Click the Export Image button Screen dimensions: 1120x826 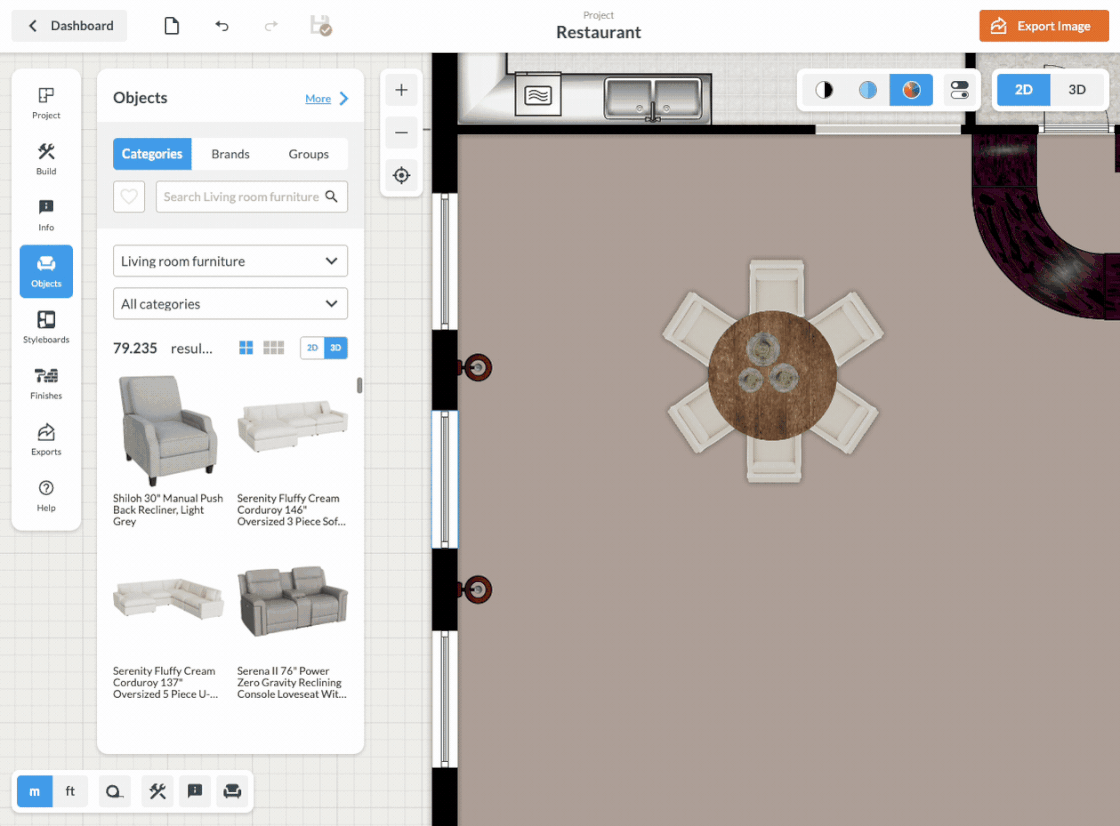pyautogui.click(x=1043, y=26)
